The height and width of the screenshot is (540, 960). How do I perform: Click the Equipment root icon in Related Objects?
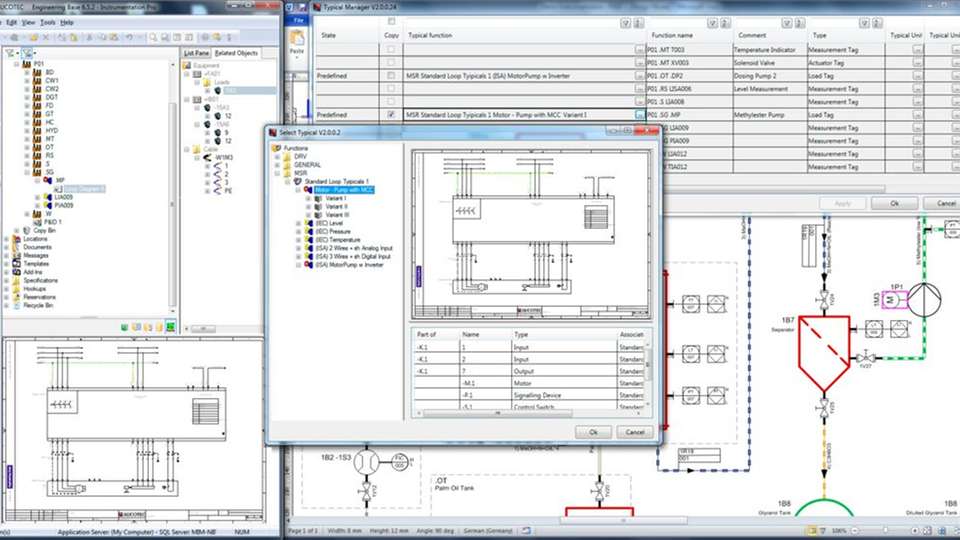[x=187, y=65]
